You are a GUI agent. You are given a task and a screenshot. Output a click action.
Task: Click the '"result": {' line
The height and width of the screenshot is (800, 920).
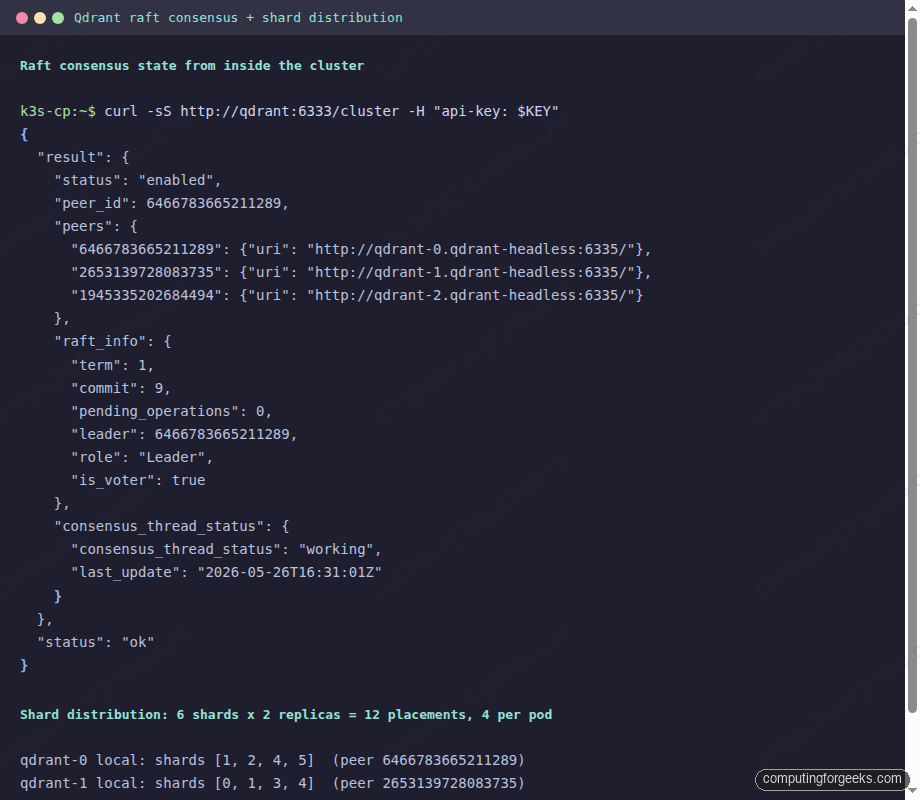83,157
